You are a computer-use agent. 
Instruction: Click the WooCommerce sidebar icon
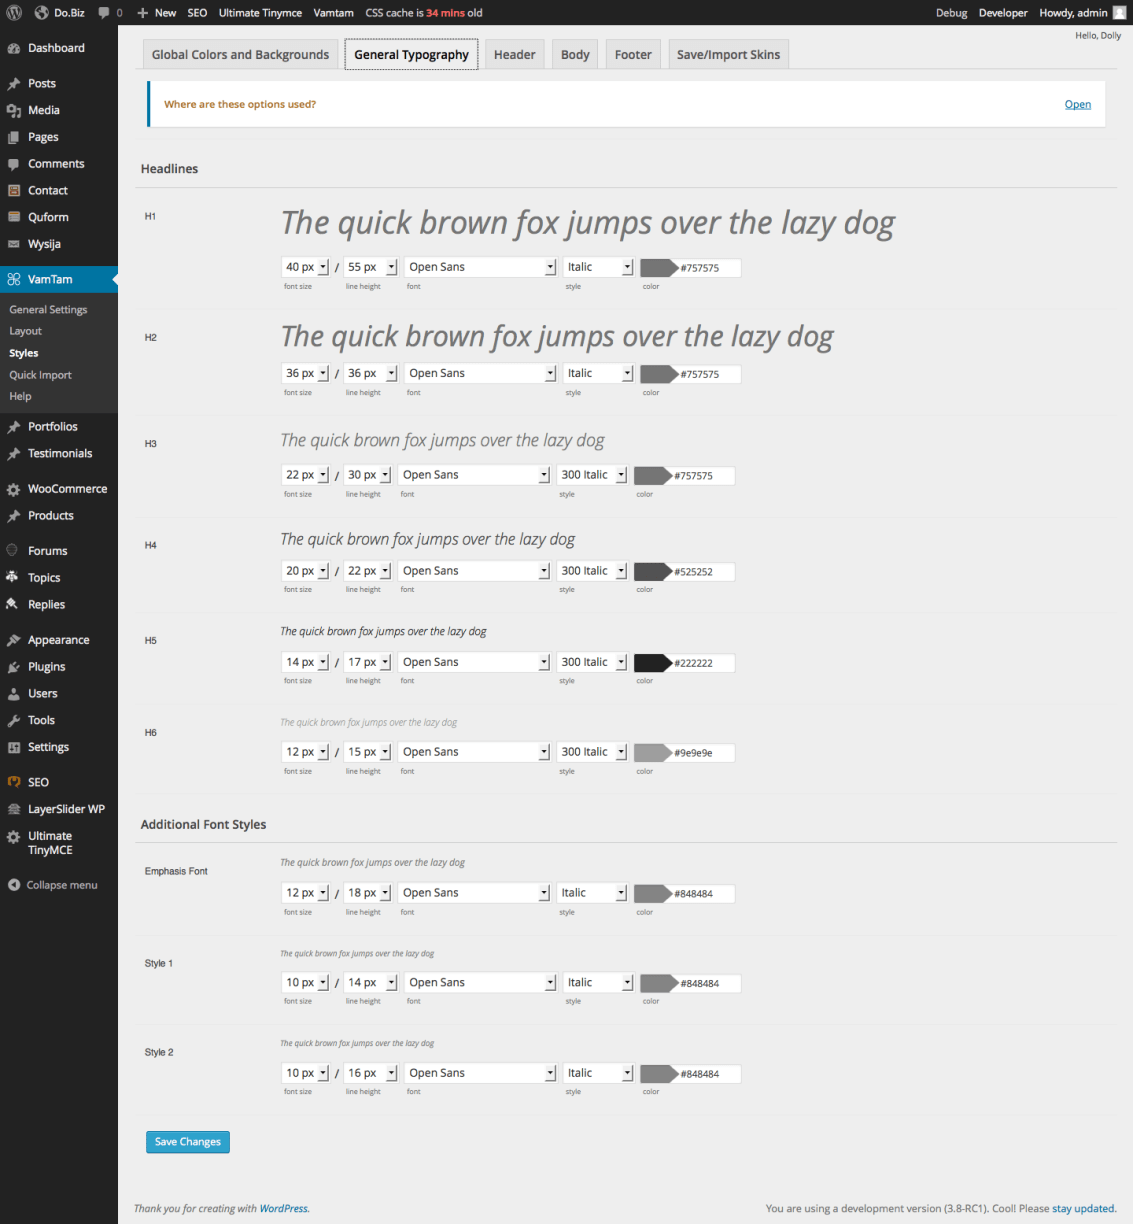coord(14,489)
